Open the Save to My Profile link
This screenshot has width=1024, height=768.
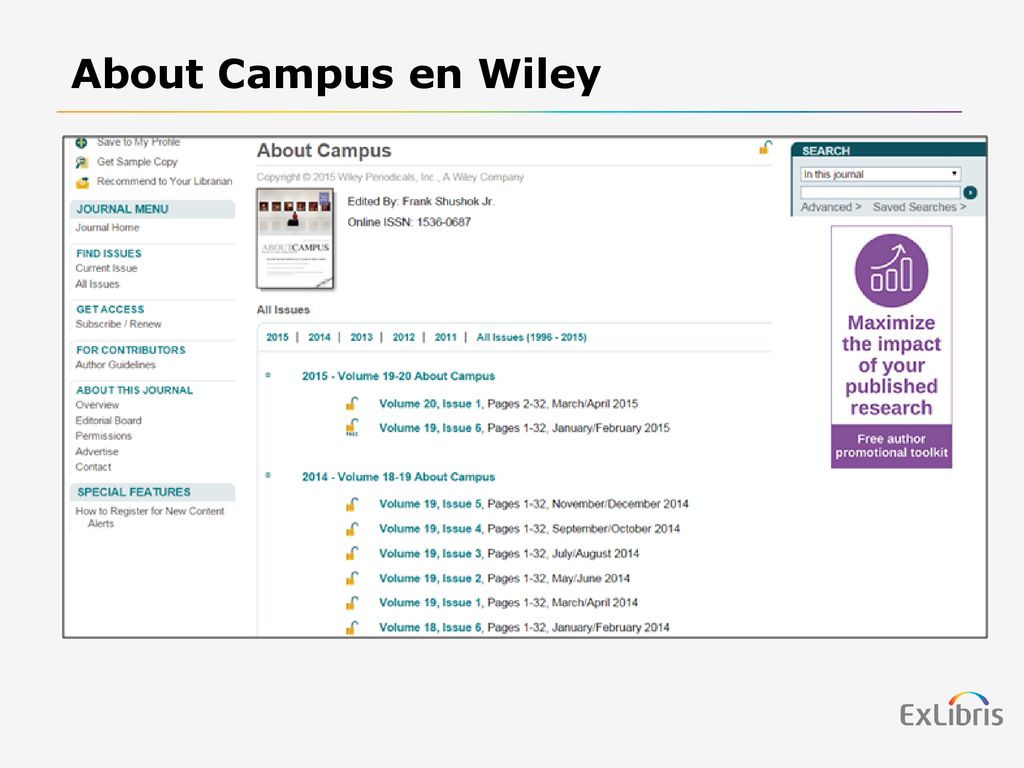(x=138, y=142)
